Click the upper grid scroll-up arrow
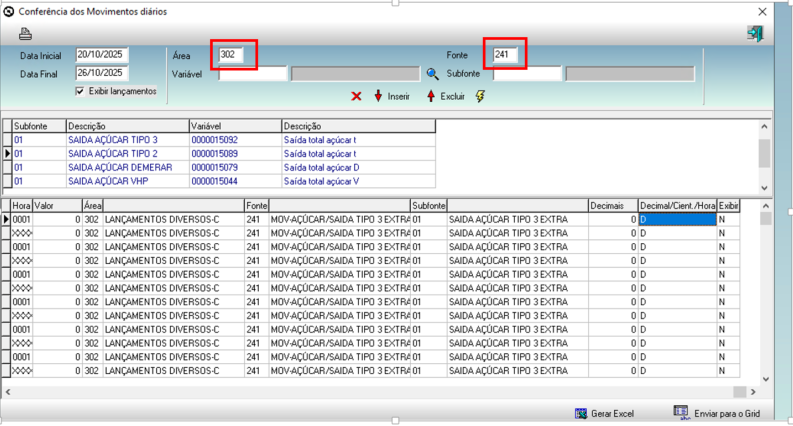Image resolution: width=793 pixels, height=426 pixels. tap(764, 126)
